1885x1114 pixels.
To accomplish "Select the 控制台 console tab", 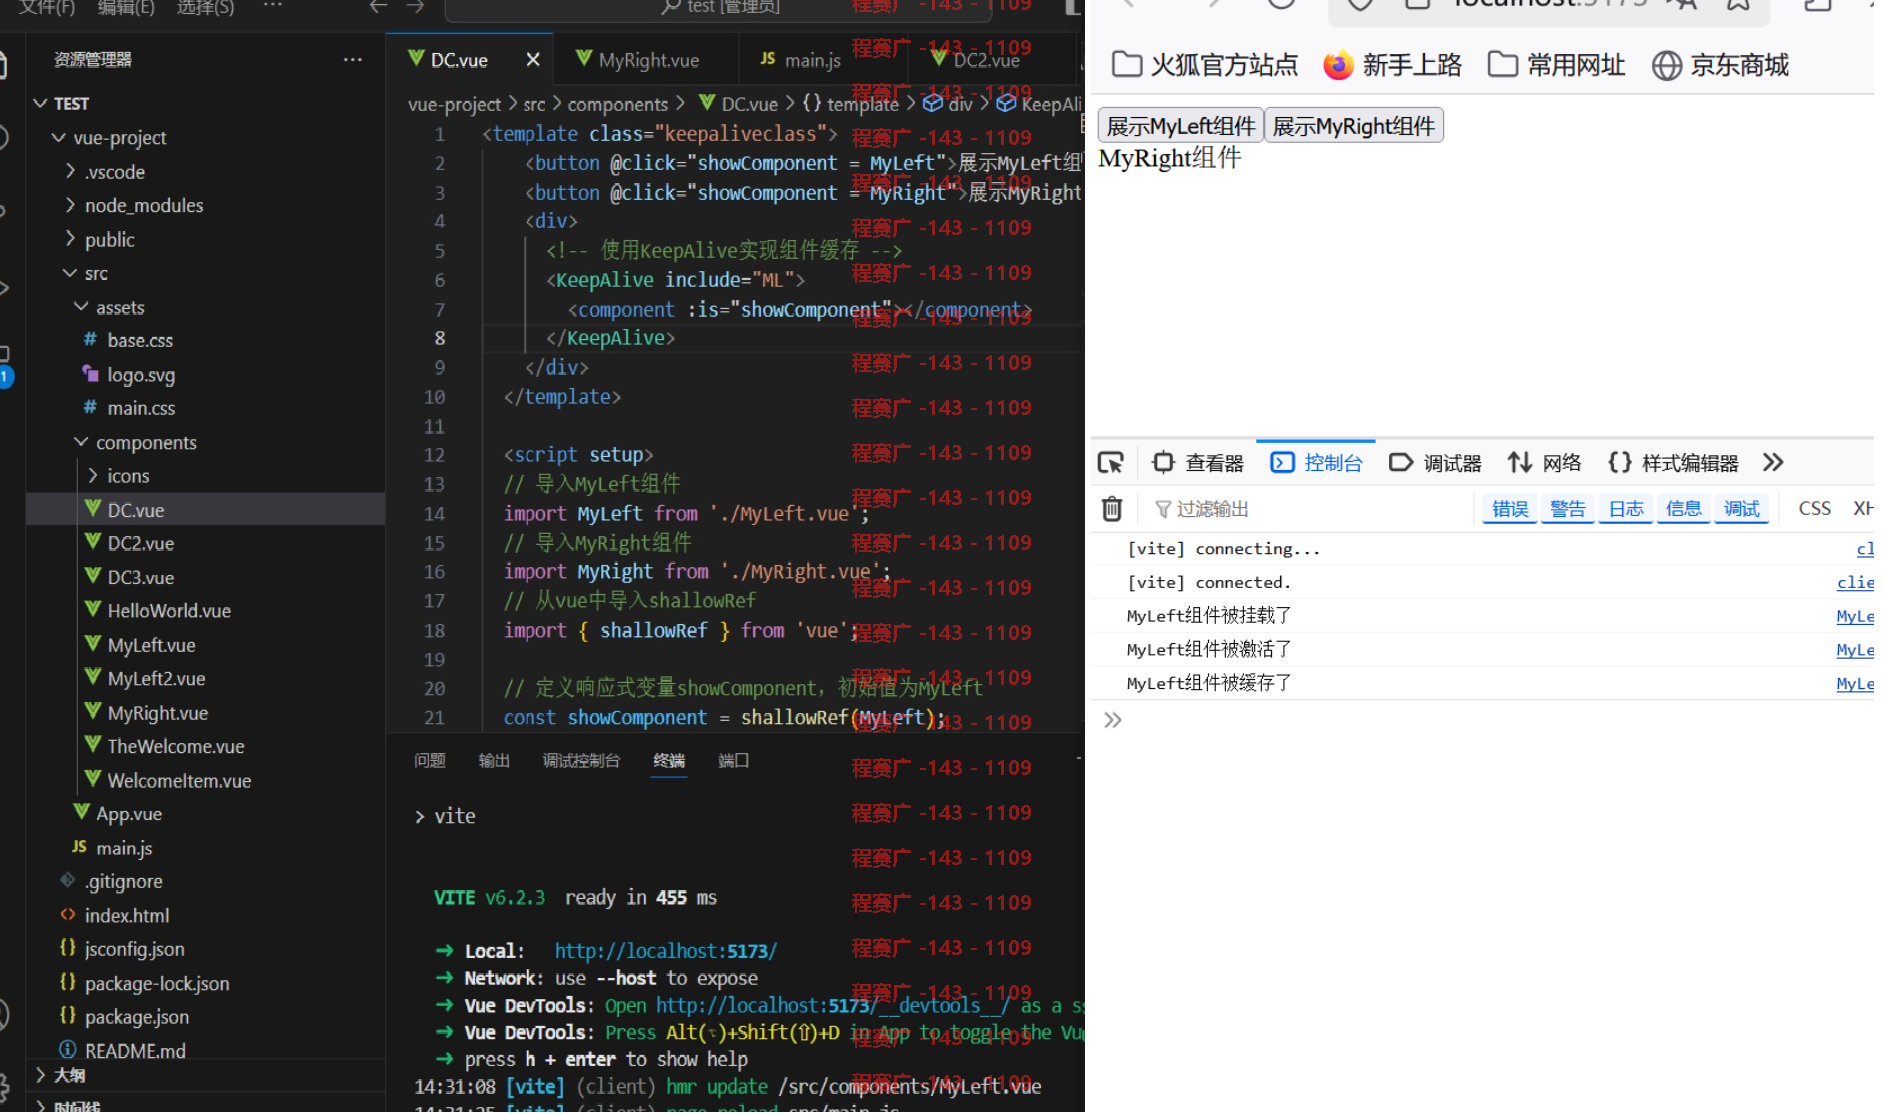I will point(1316,463).
